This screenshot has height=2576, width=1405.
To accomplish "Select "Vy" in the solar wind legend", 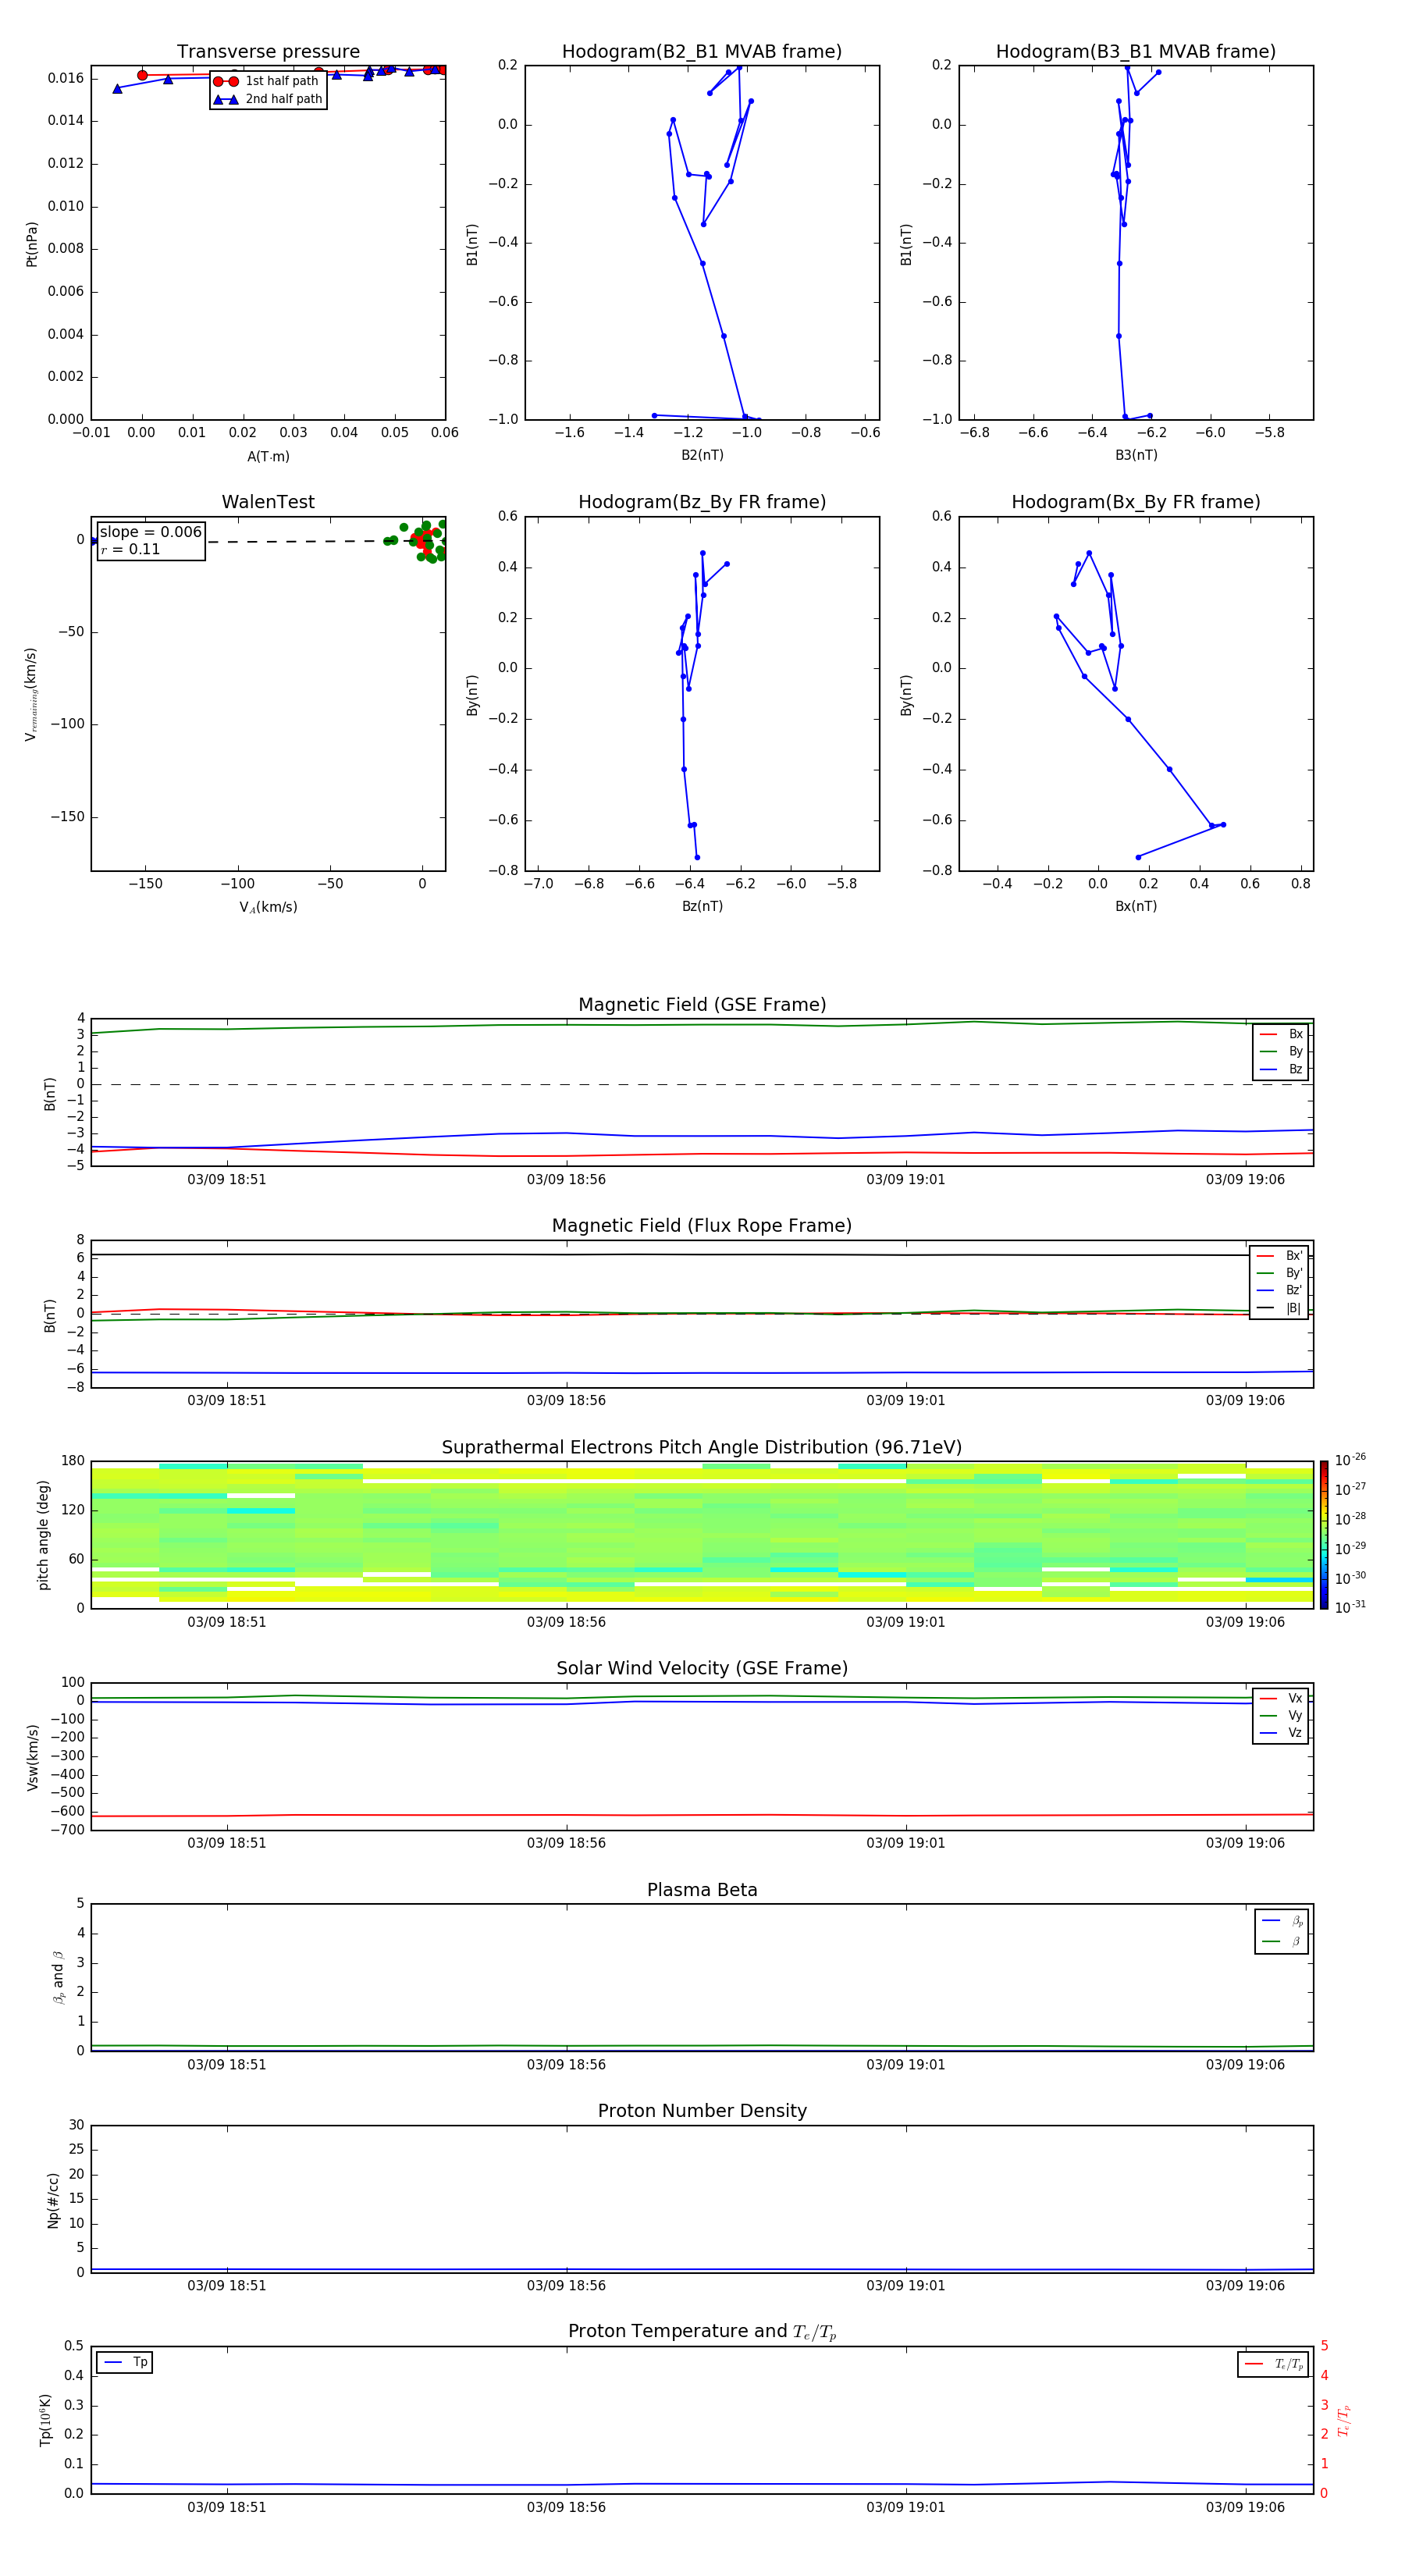I will pos(1281,1715).
